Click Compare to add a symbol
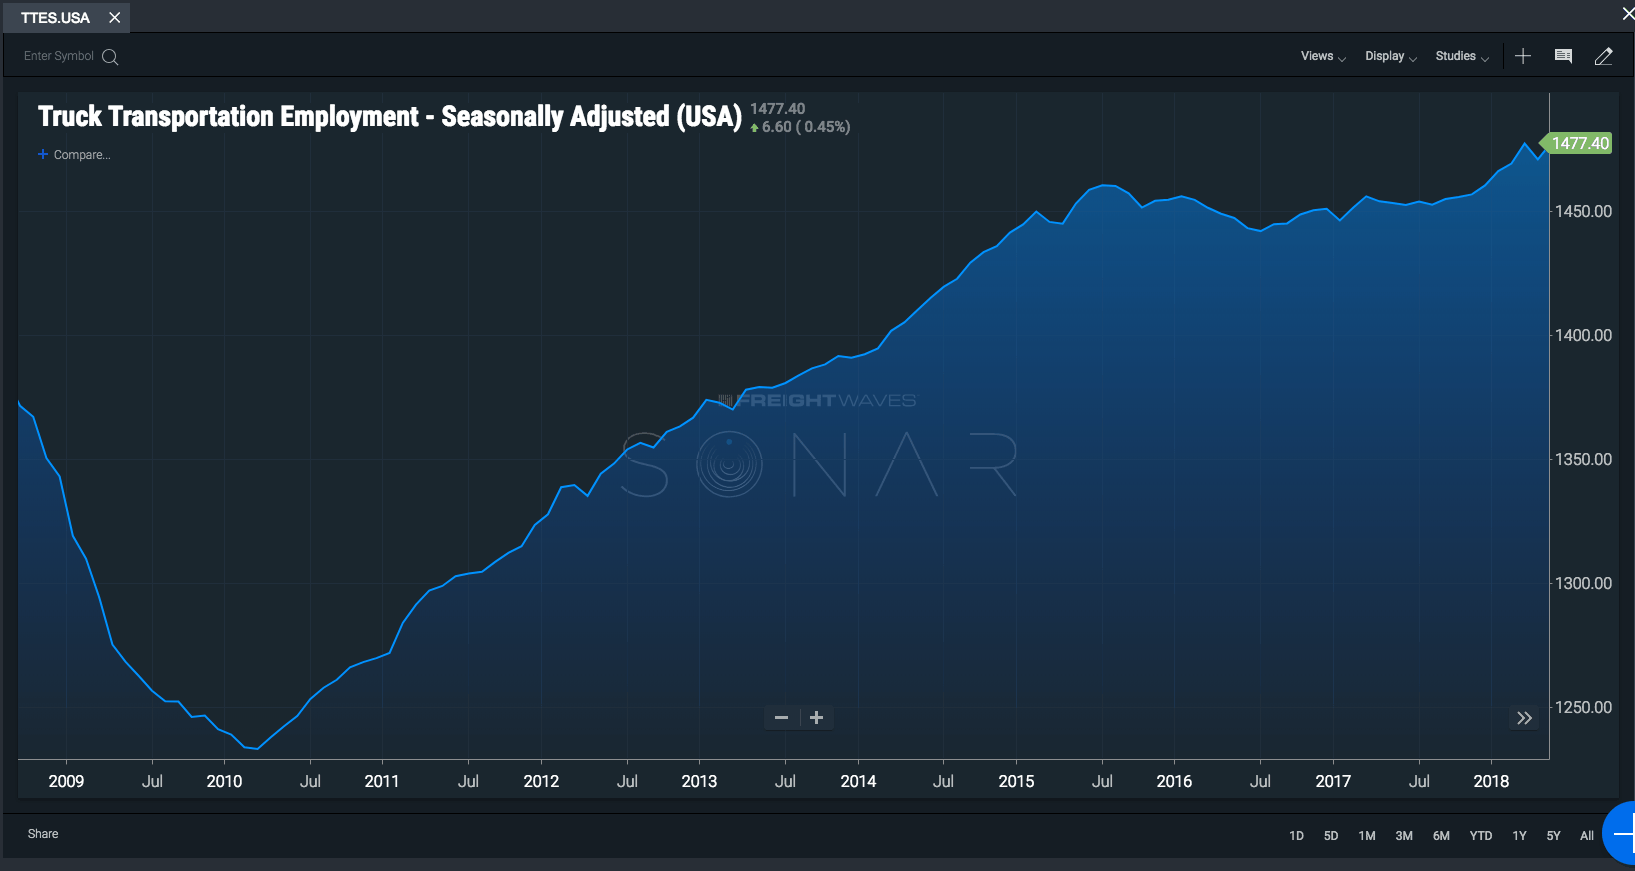Image resolution: width=1635 pixels, height=871 pixels. (x=74, y=155)
